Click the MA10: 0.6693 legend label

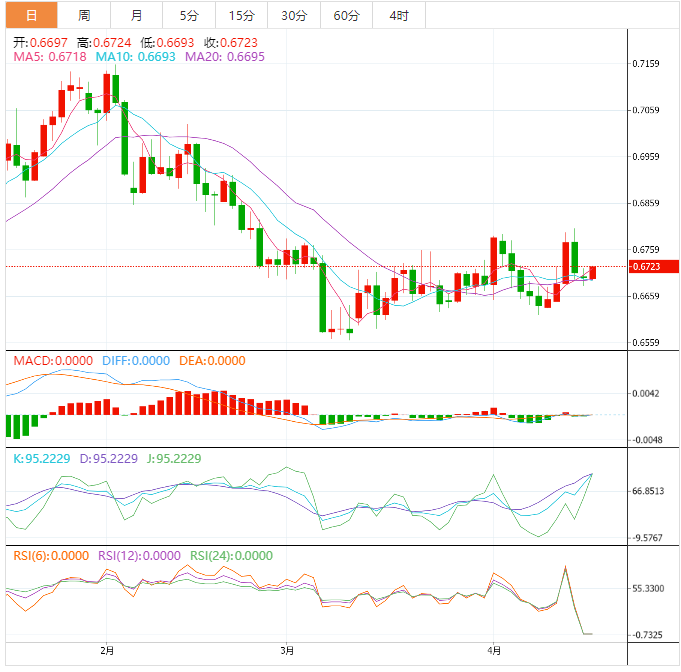[136, 56]
